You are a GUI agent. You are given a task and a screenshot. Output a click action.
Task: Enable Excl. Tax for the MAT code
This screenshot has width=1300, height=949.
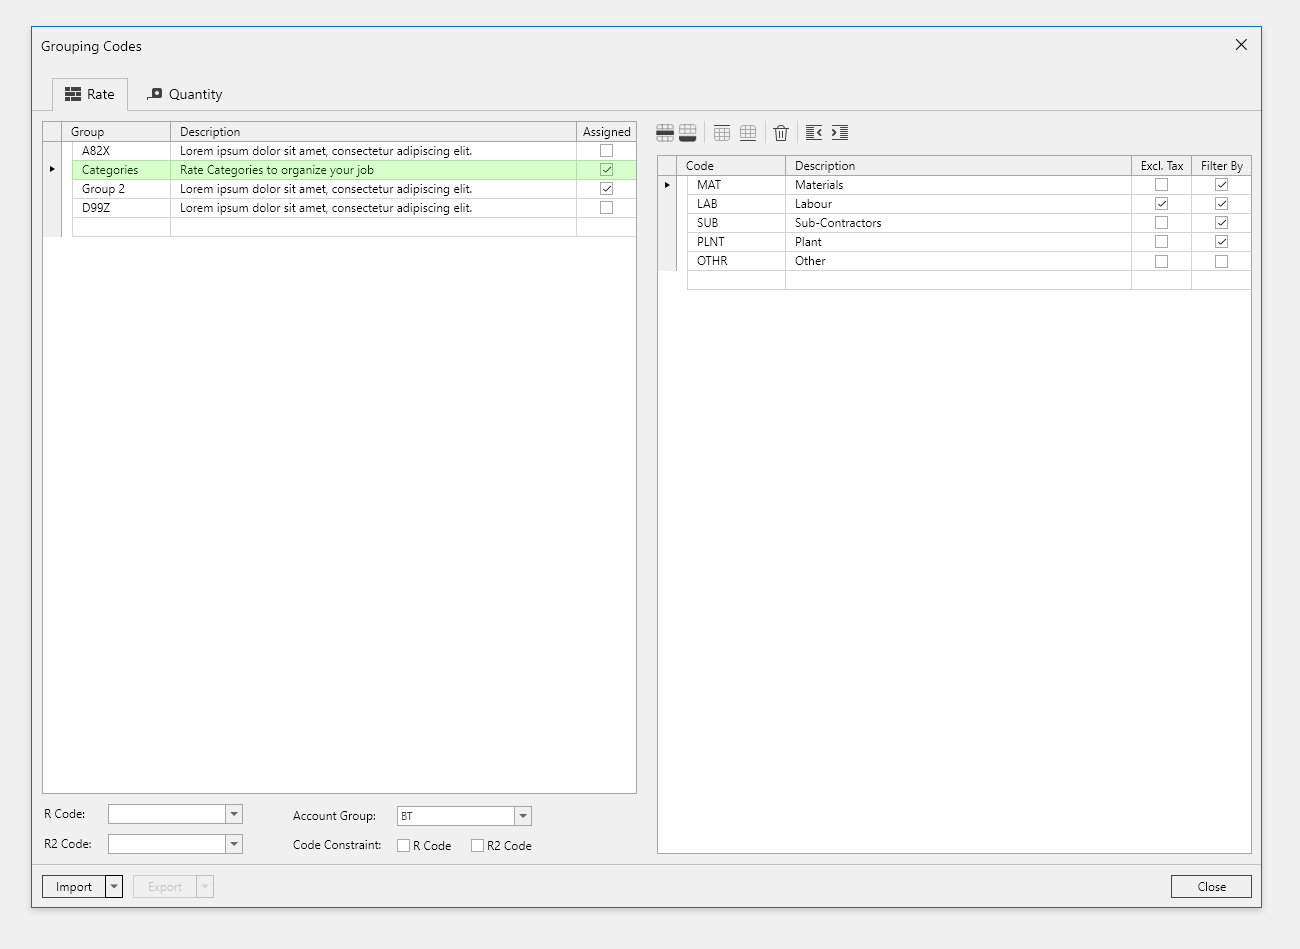pyautogui.click(x=1161, y=185)
